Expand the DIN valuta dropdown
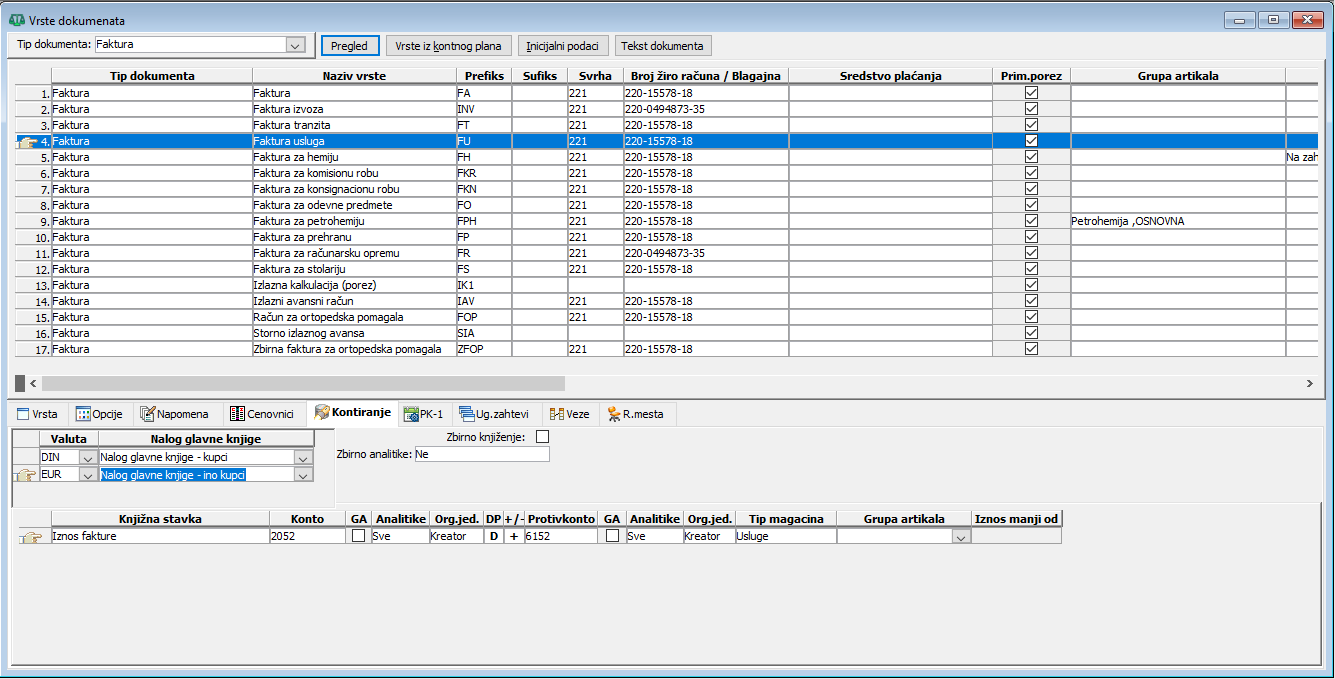Image resolution: width=1335 pixels, height=679 pixels. (87, 457)
